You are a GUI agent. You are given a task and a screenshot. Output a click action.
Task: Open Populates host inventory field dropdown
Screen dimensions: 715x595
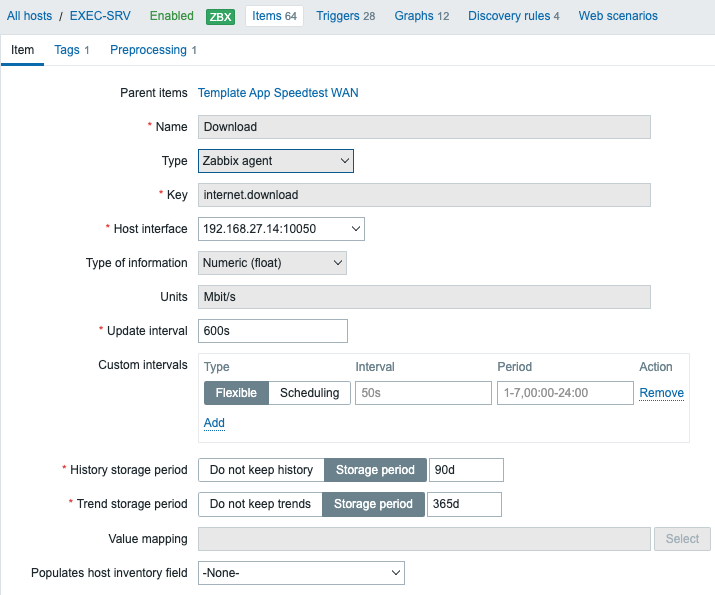pos(301,573)
